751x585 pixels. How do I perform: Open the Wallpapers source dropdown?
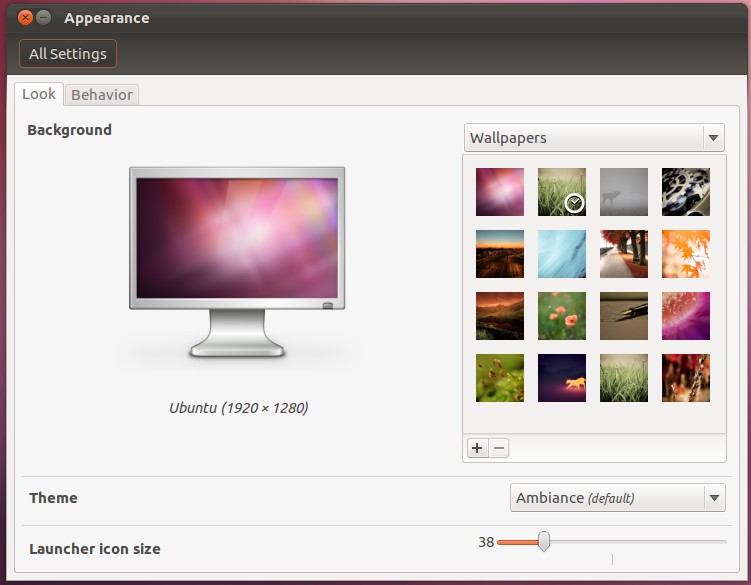pyautogui.click(x=594, y=138)
